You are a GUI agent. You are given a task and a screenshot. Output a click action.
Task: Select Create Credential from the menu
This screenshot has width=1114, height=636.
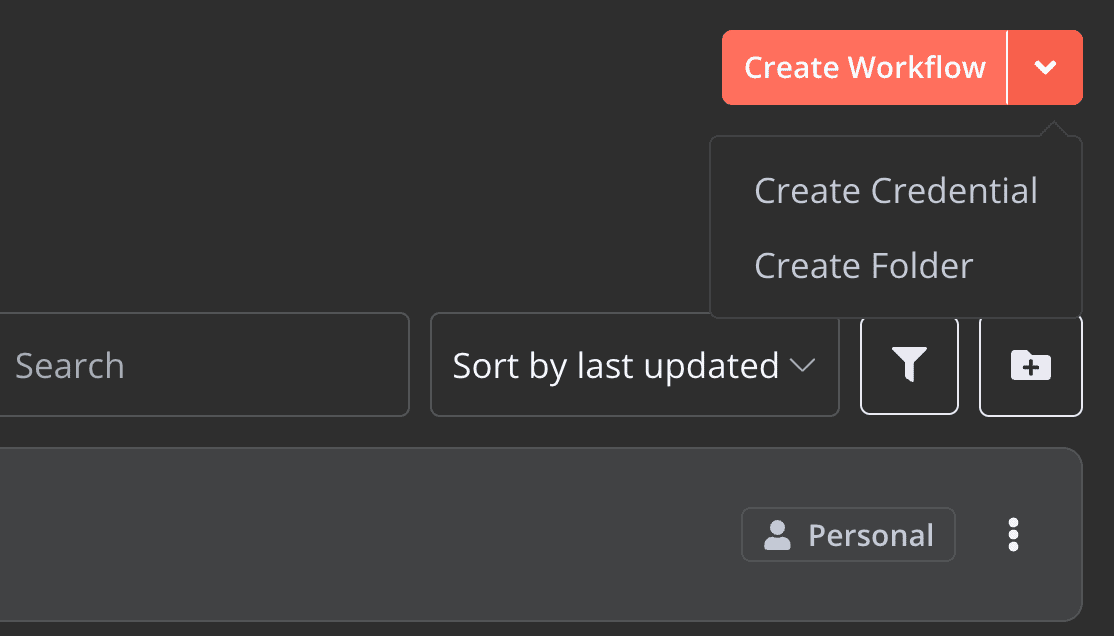(895, 190)
